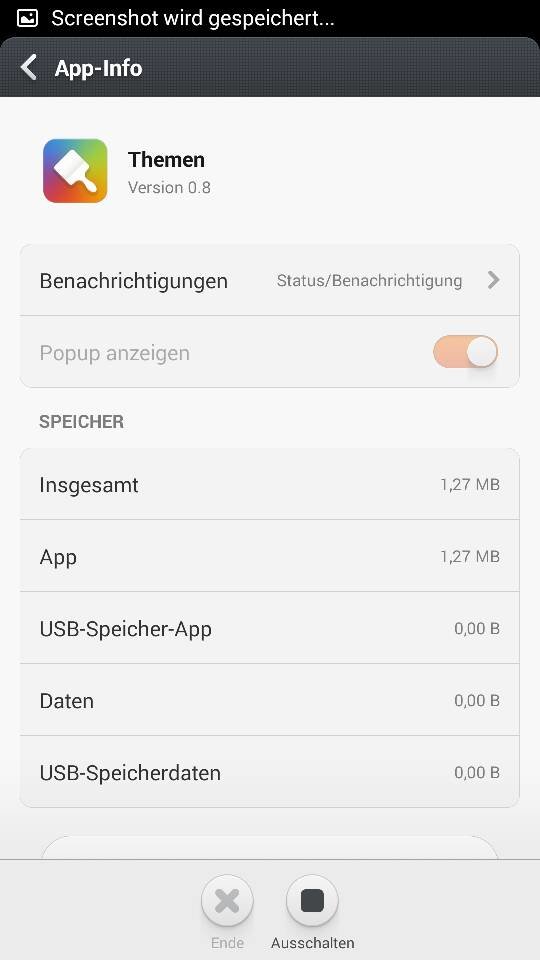The height and width of the screenshot is (960, 540).
Task: Tap the Ausschalten label
Action: tap(312, 943)
